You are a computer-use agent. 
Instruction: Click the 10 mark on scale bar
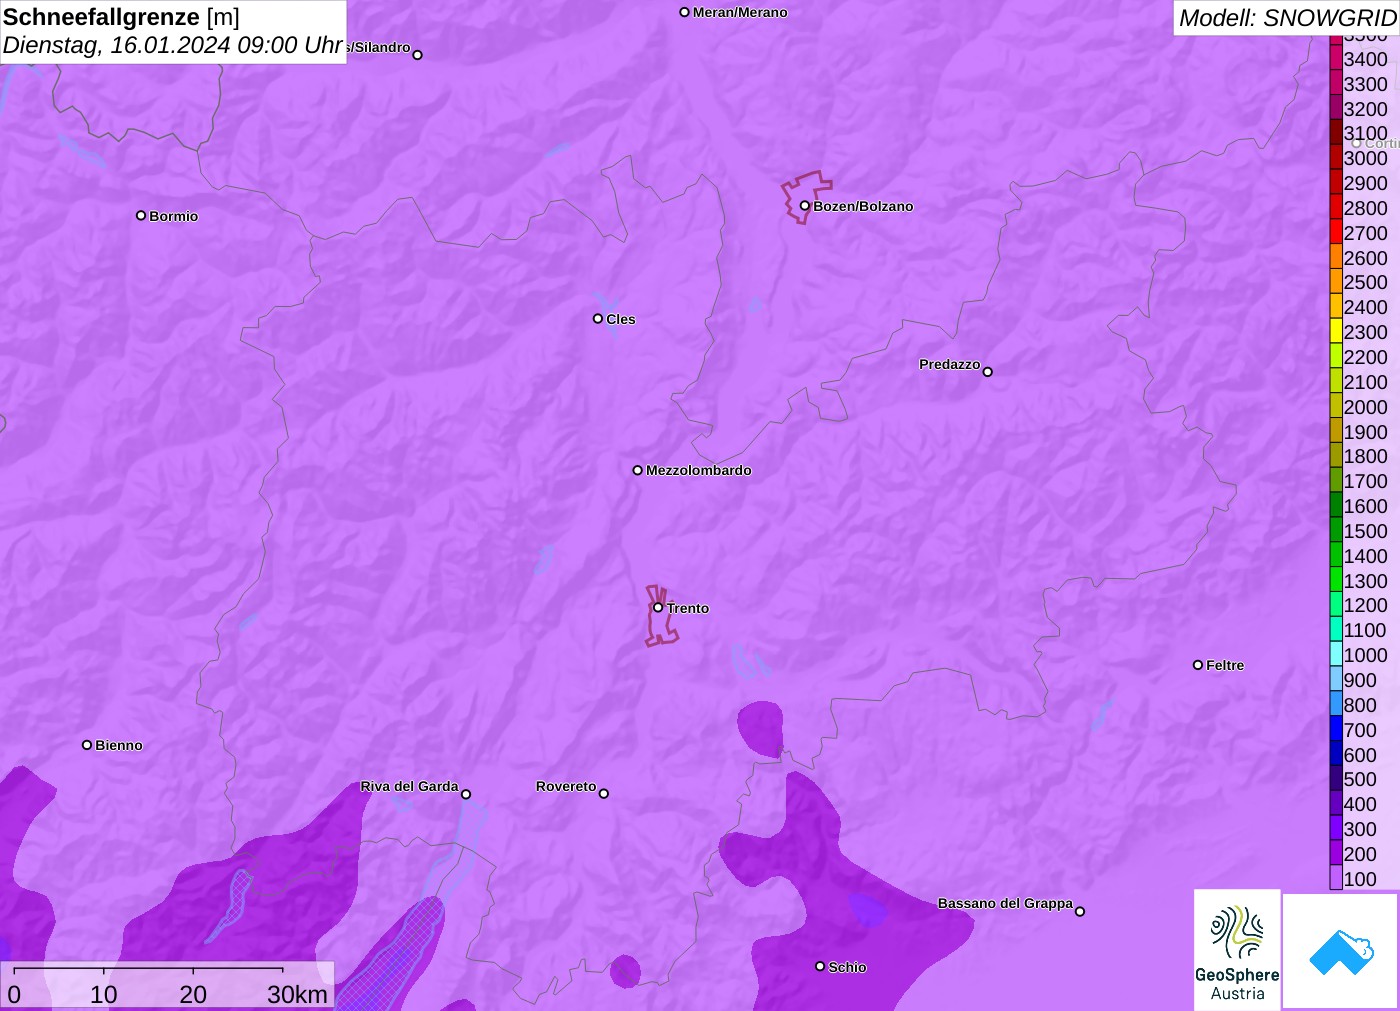click(103, 994)
